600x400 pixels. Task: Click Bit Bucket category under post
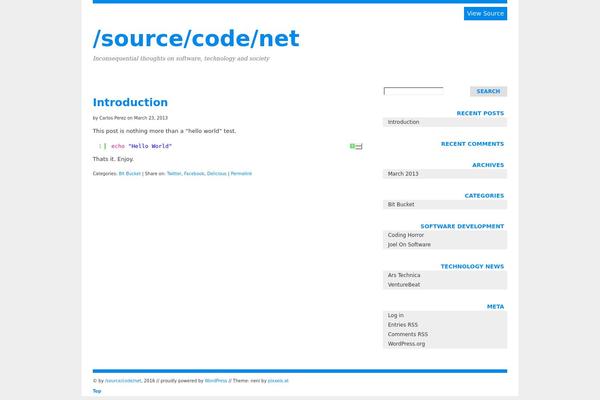130,174
